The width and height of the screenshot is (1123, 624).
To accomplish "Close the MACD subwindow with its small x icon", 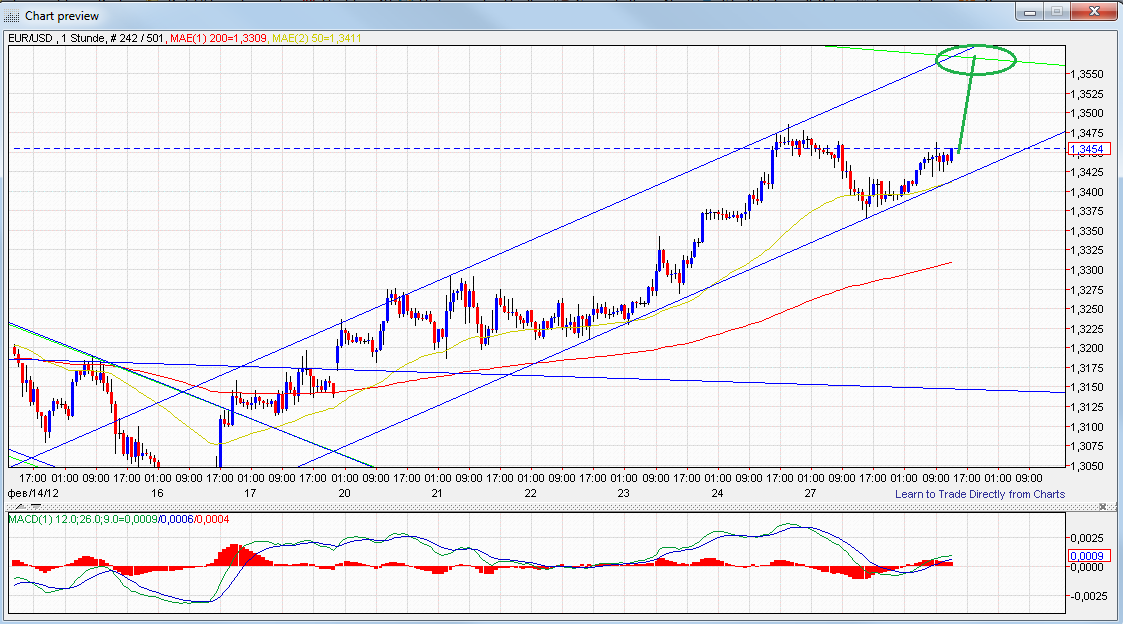I will (x=1103, y=506).
